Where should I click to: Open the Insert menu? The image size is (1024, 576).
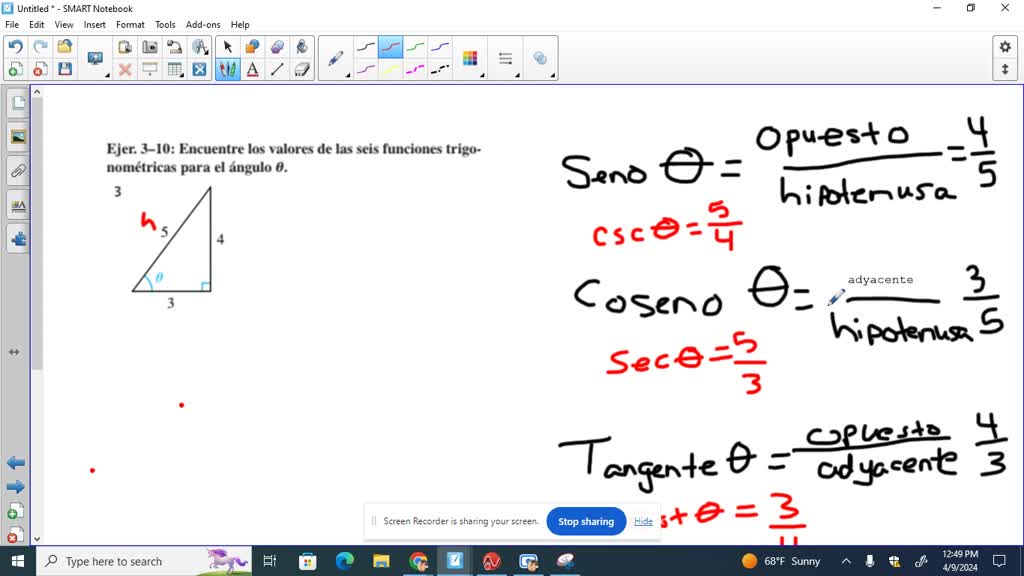click(95, 24)
